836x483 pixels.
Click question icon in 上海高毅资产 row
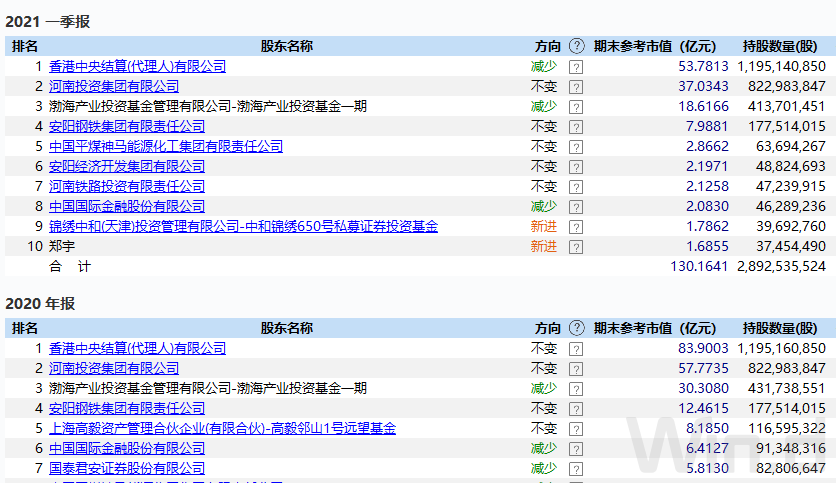pos(576,429)
